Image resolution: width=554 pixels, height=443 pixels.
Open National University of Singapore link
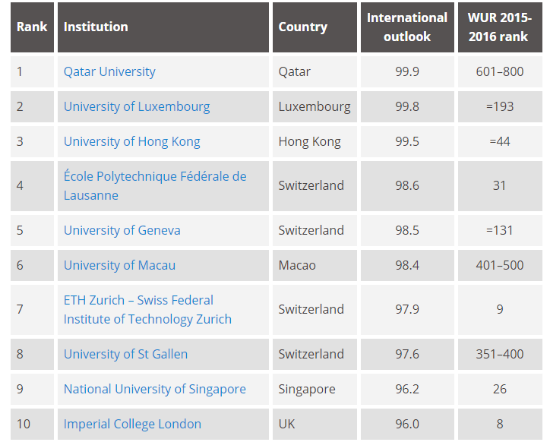(x=155, y=389)
